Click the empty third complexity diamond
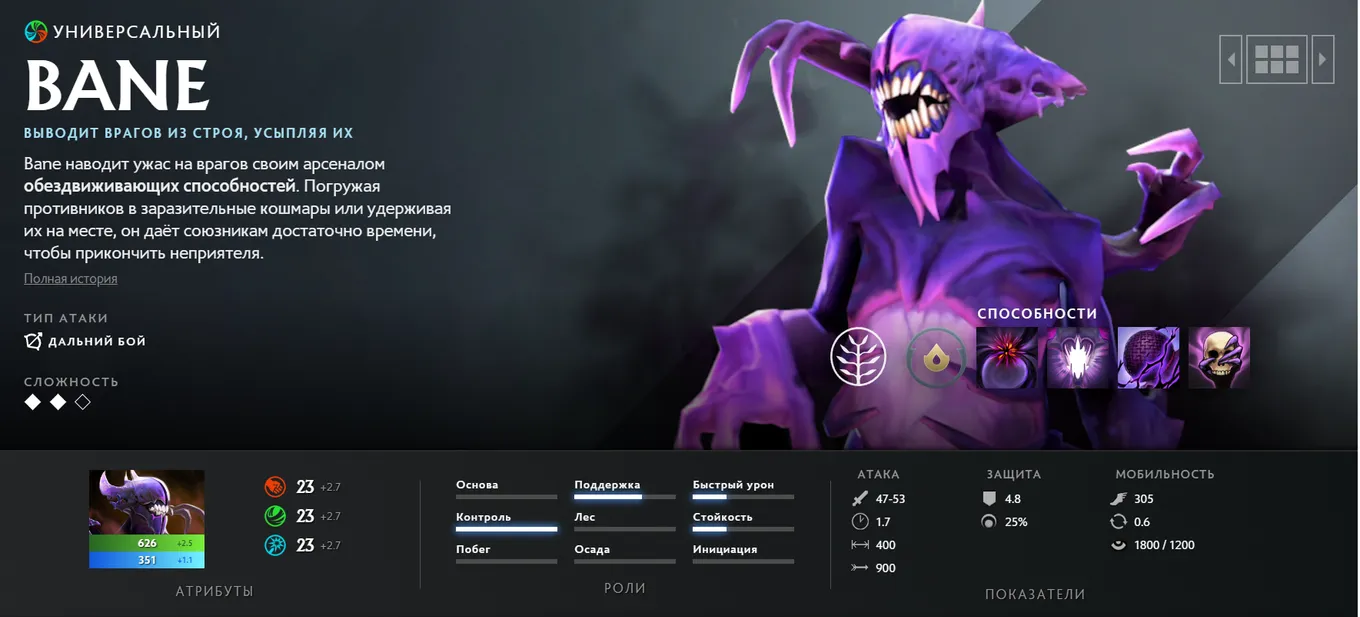 click(x=83, y=402)
